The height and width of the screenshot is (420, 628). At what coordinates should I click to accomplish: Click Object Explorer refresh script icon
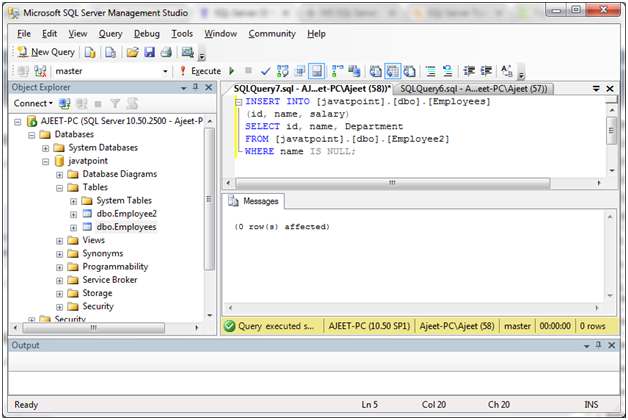tap(132, 104)
